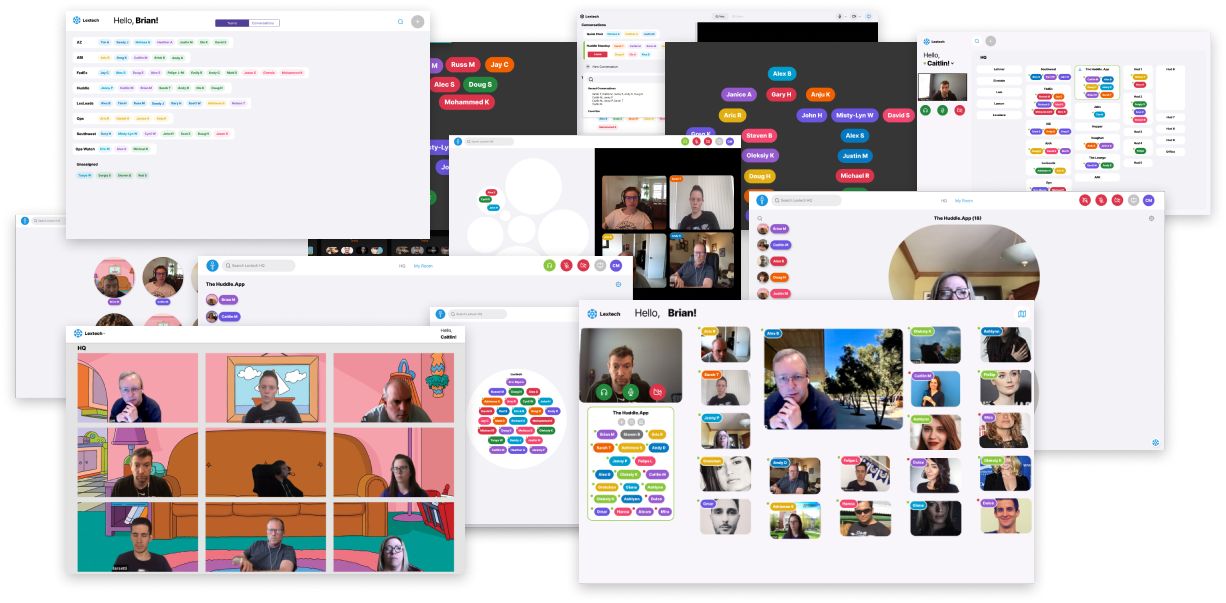The image size is (1226, 603).
Task: Toggle the red camera button in Huddle.App (18) window
Action: tap(1117, 200)
